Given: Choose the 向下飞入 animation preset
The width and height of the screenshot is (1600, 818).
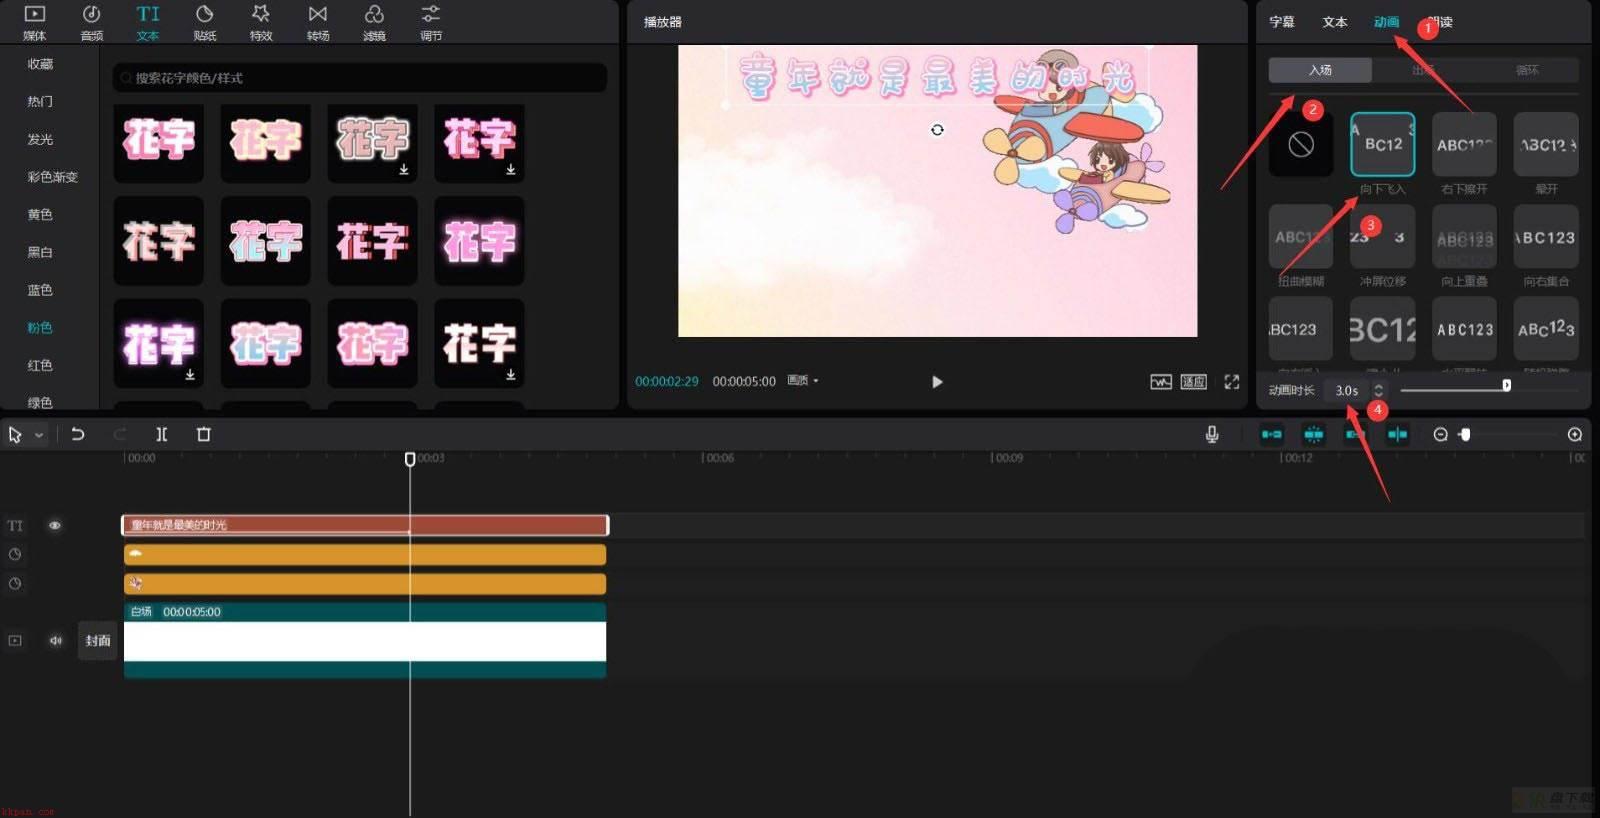Looking at the screenshot, I should [x=1383, y=144].
